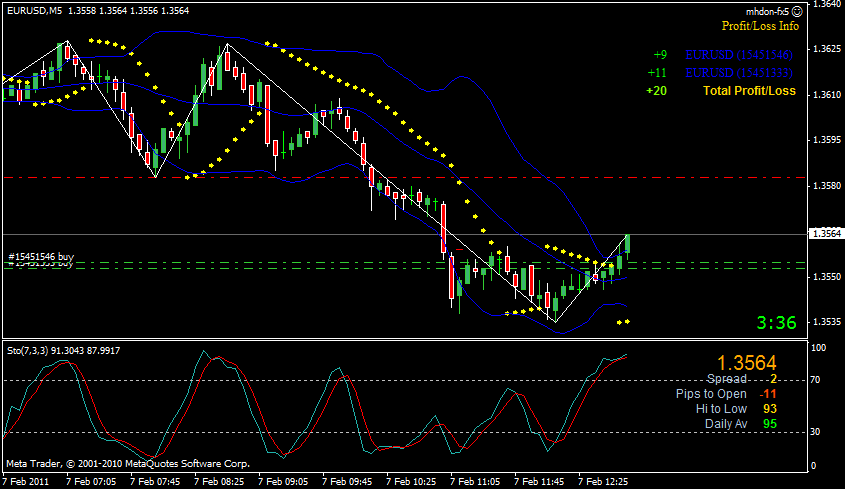Click the 1.3625 price axis label

[826, 49]
